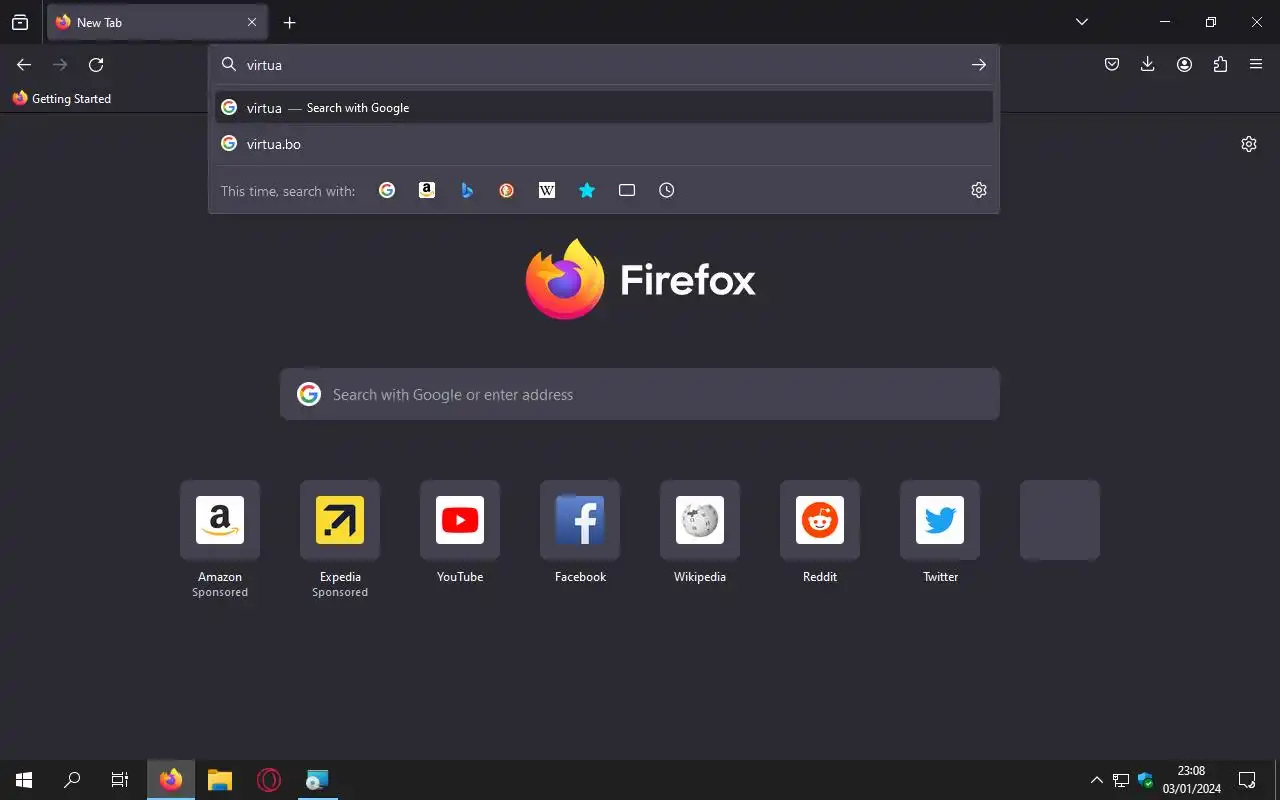Click the Firefox View icon
The image size is (1280, 800).
point(20,22)
